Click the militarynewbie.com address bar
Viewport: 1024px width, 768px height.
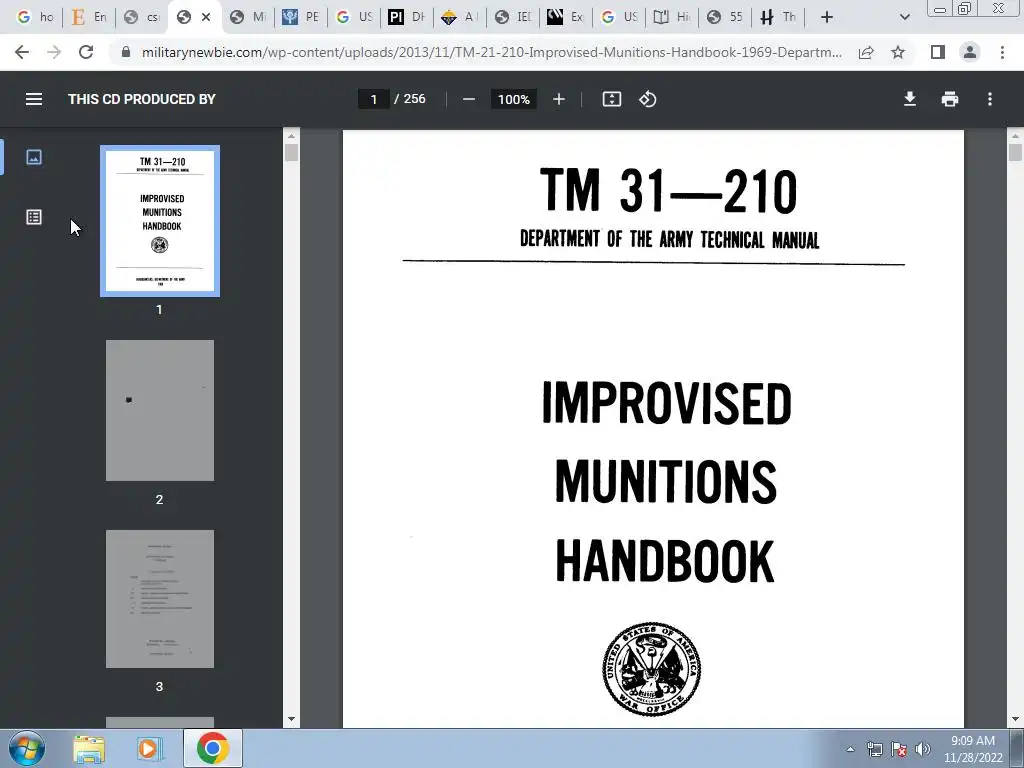pyautogui.click(x=491, y=52)
